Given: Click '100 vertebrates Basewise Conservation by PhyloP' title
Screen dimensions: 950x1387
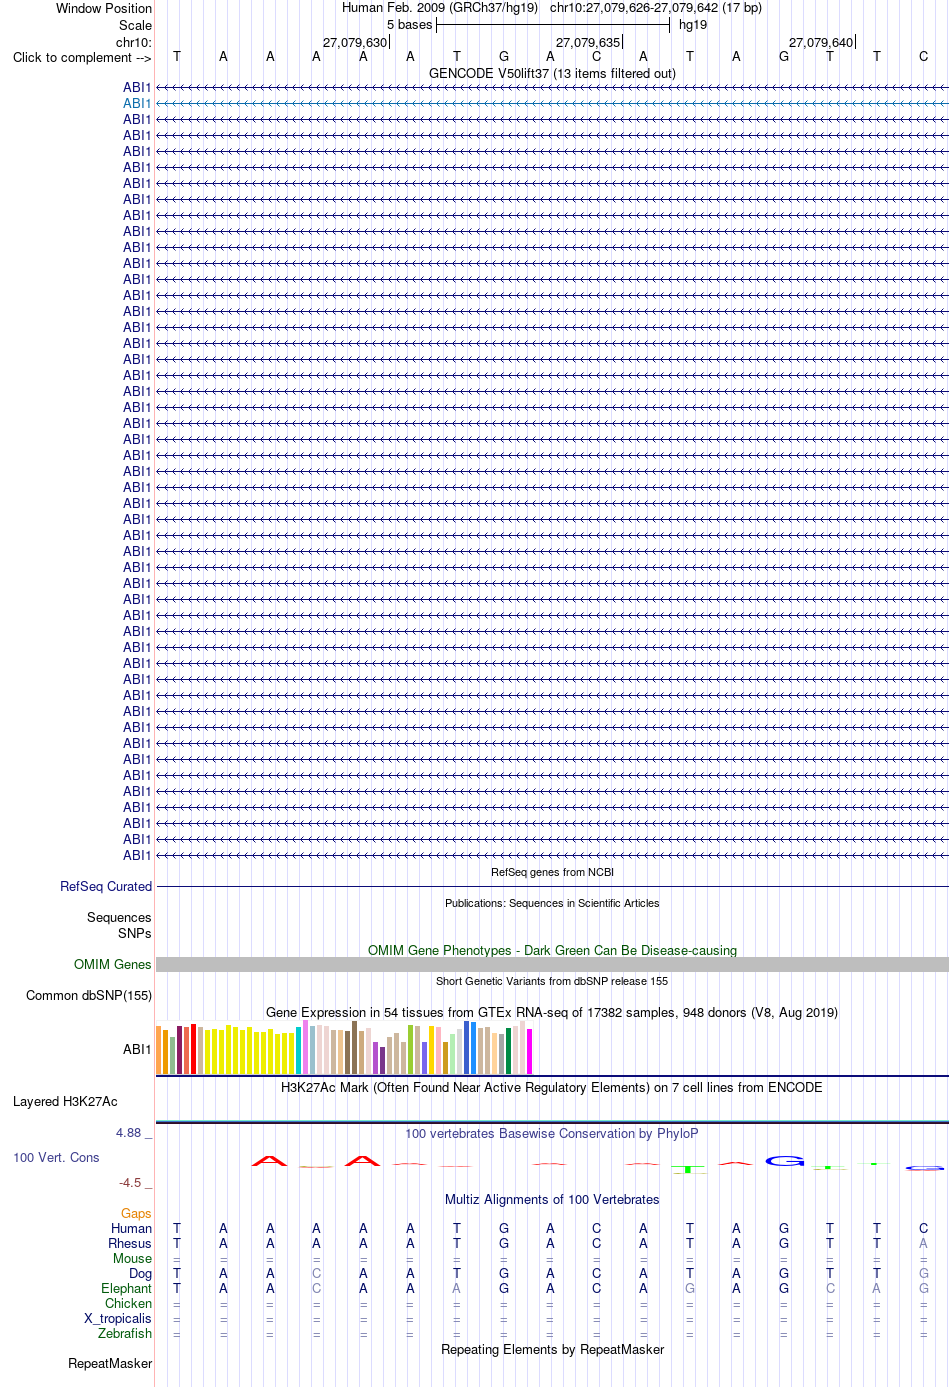Looking at the screenshot, I should pyautogui.click(x=552, y=1133).
